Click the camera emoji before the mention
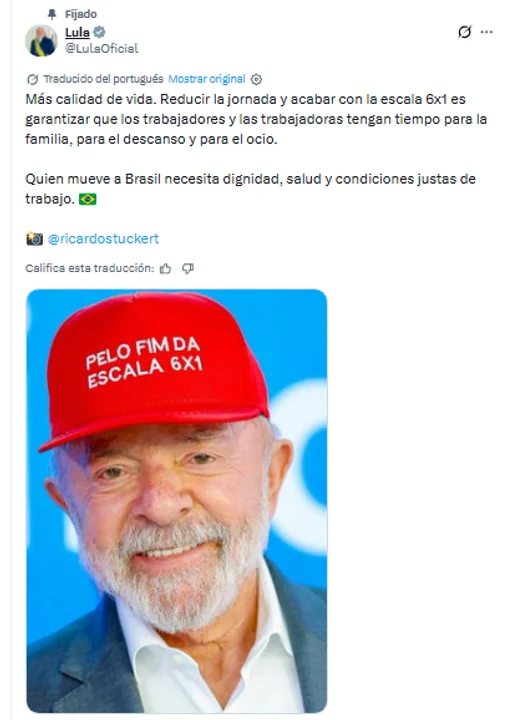 [x=34, y=239]
